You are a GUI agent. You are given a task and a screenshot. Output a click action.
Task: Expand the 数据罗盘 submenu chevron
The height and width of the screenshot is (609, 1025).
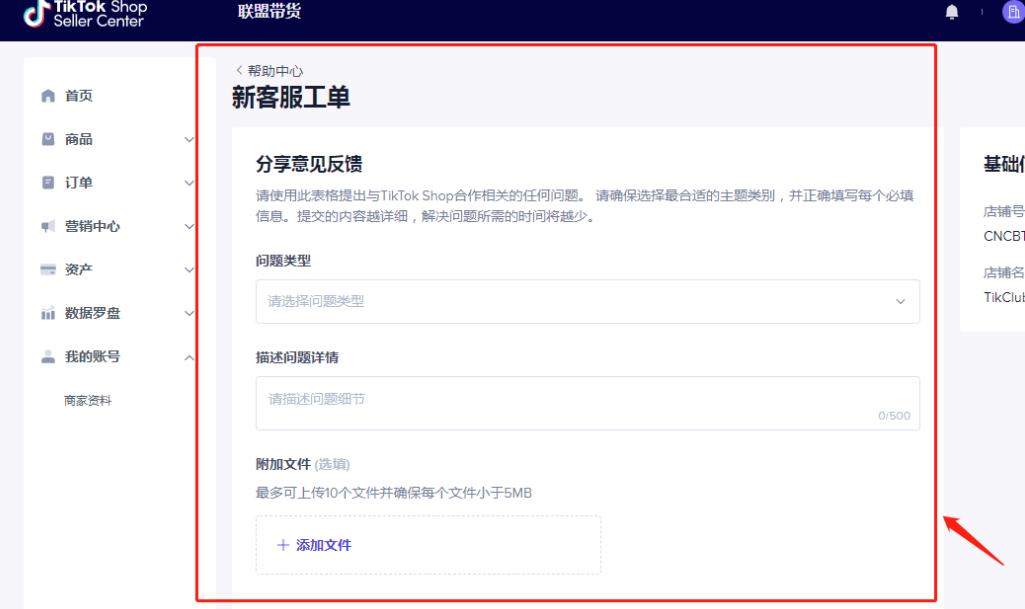click(x=189, y=314)
